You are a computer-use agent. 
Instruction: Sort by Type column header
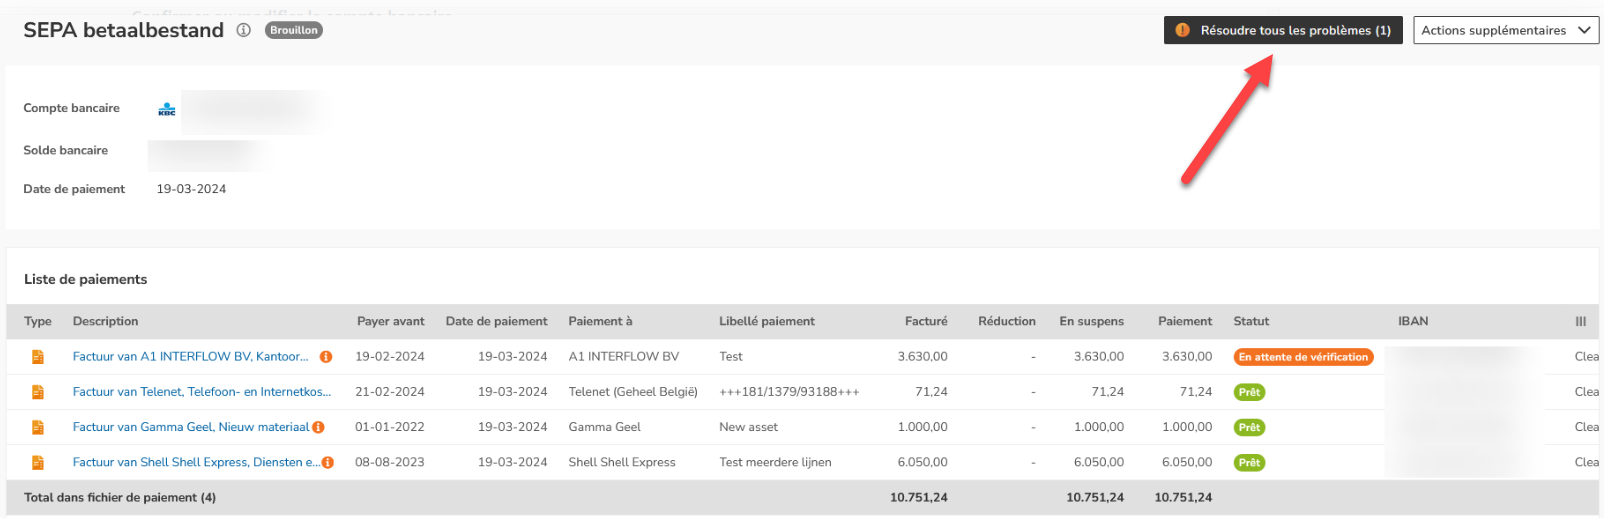click(x=38, y=321)
